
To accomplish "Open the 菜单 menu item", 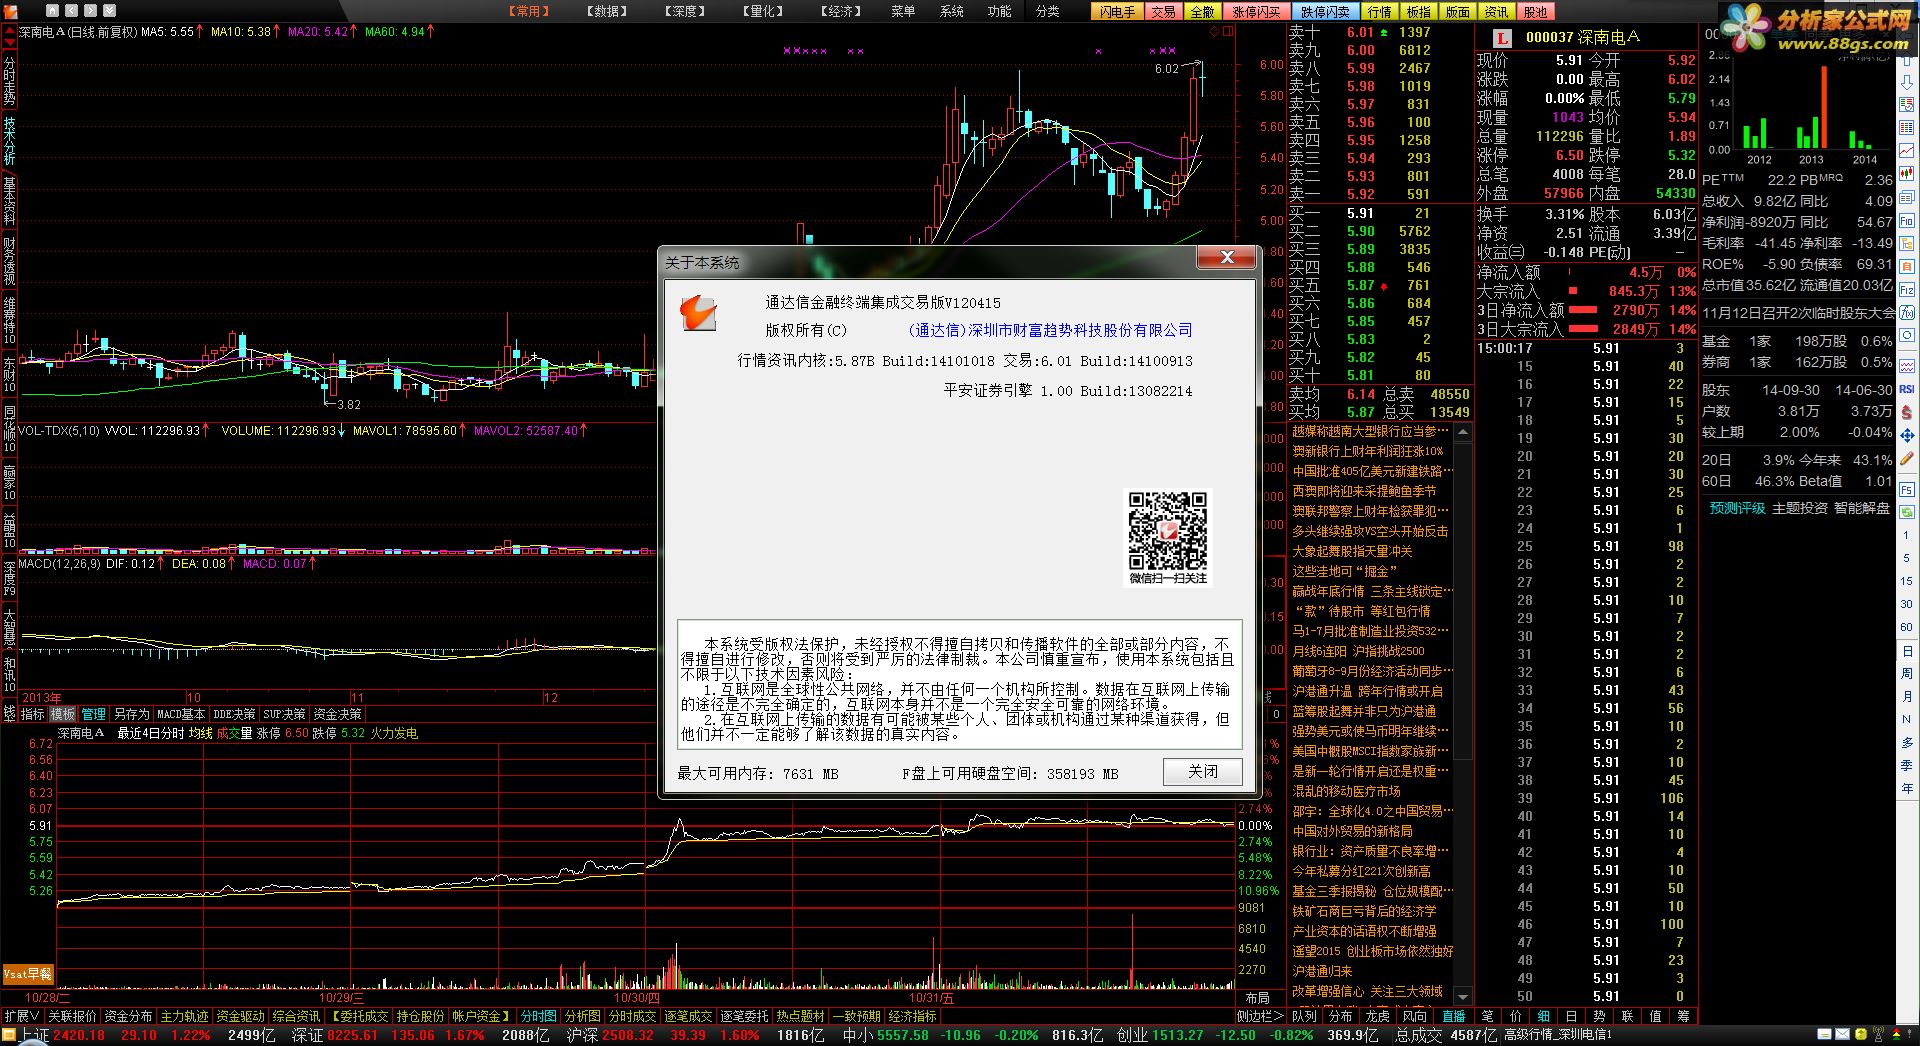I will (903, 11).
